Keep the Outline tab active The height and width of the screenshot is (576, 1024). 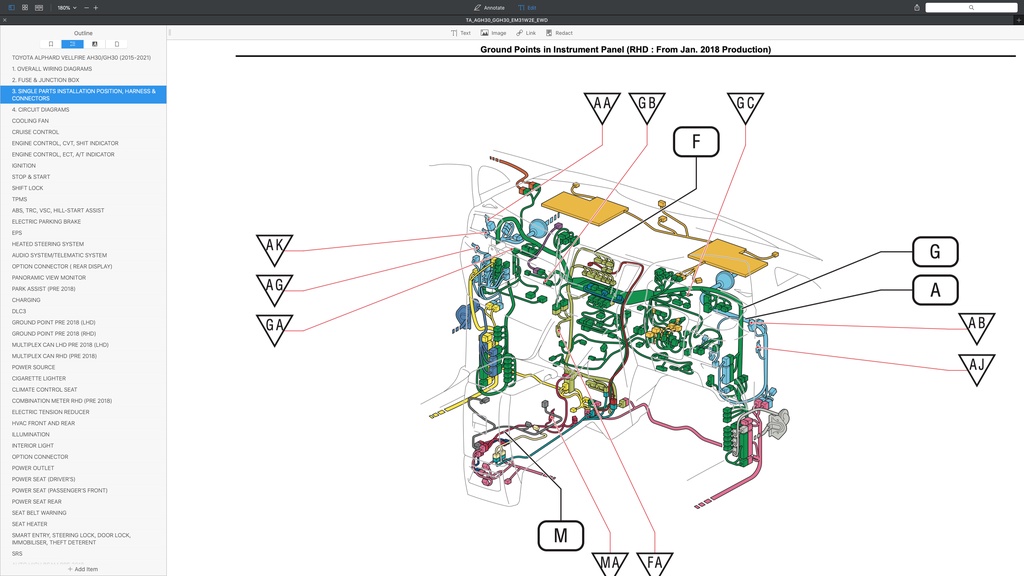coord(72,44)
